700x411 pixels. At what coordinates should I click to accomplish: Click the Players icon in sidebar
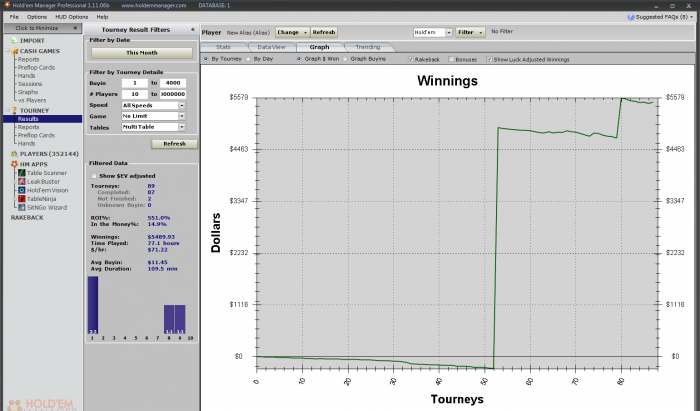14,154
